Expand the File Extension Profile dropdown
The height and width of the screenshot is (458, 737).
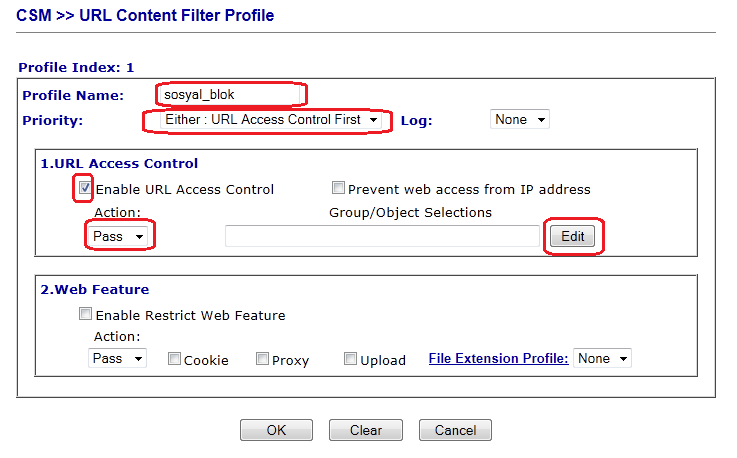603,358
